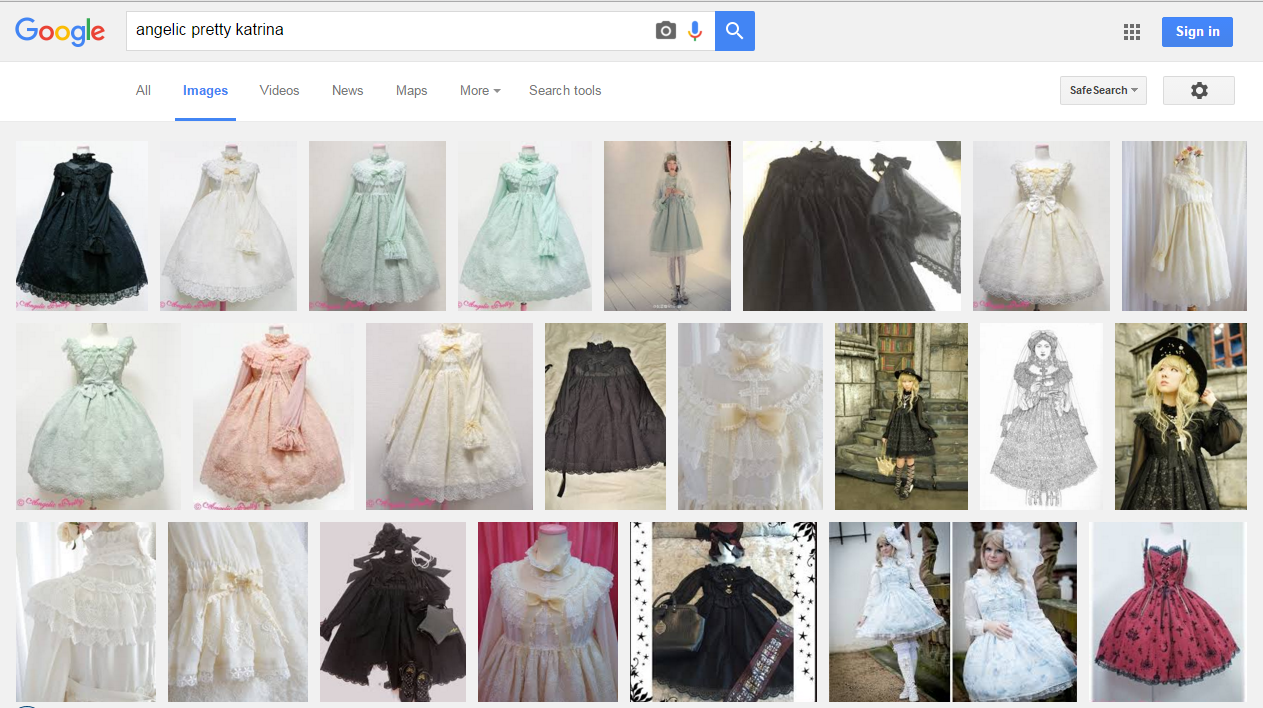
Task: Open the girl on stone steps thumbnail
Action: 901,416
